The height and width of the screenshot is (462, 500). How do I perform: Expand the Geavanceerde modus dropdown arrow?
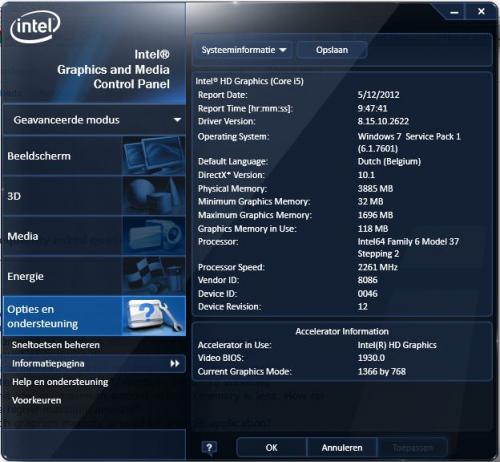(177, 120)
